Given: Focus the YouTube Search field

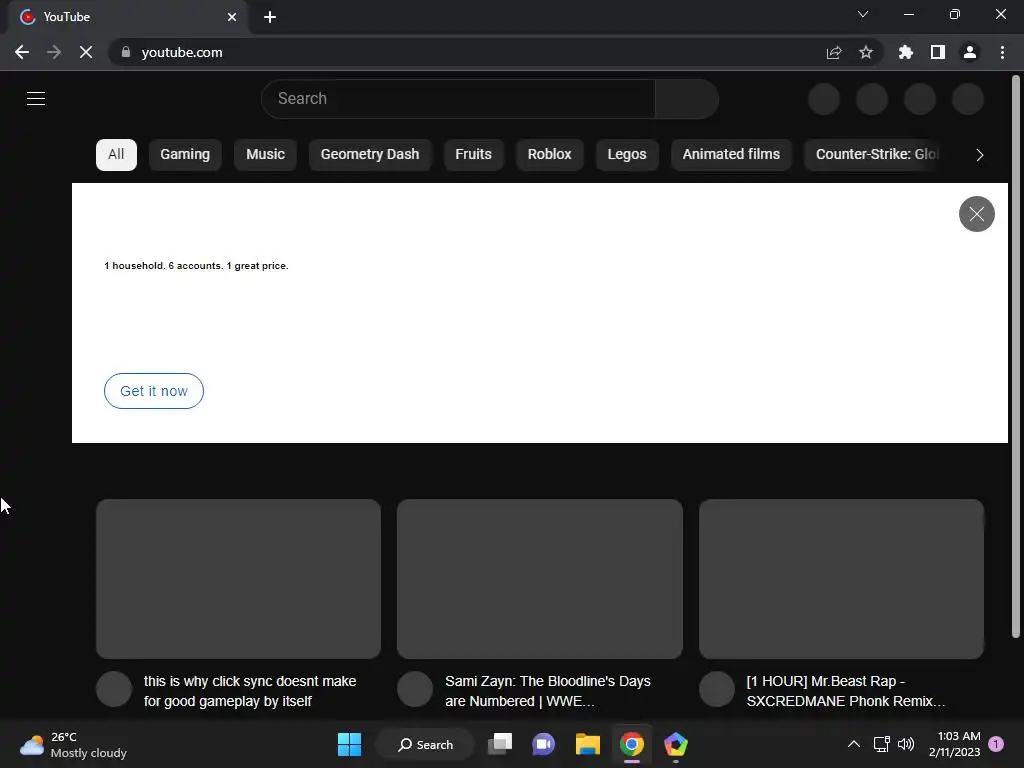Looking at the screenshot, I should [458, 99].
